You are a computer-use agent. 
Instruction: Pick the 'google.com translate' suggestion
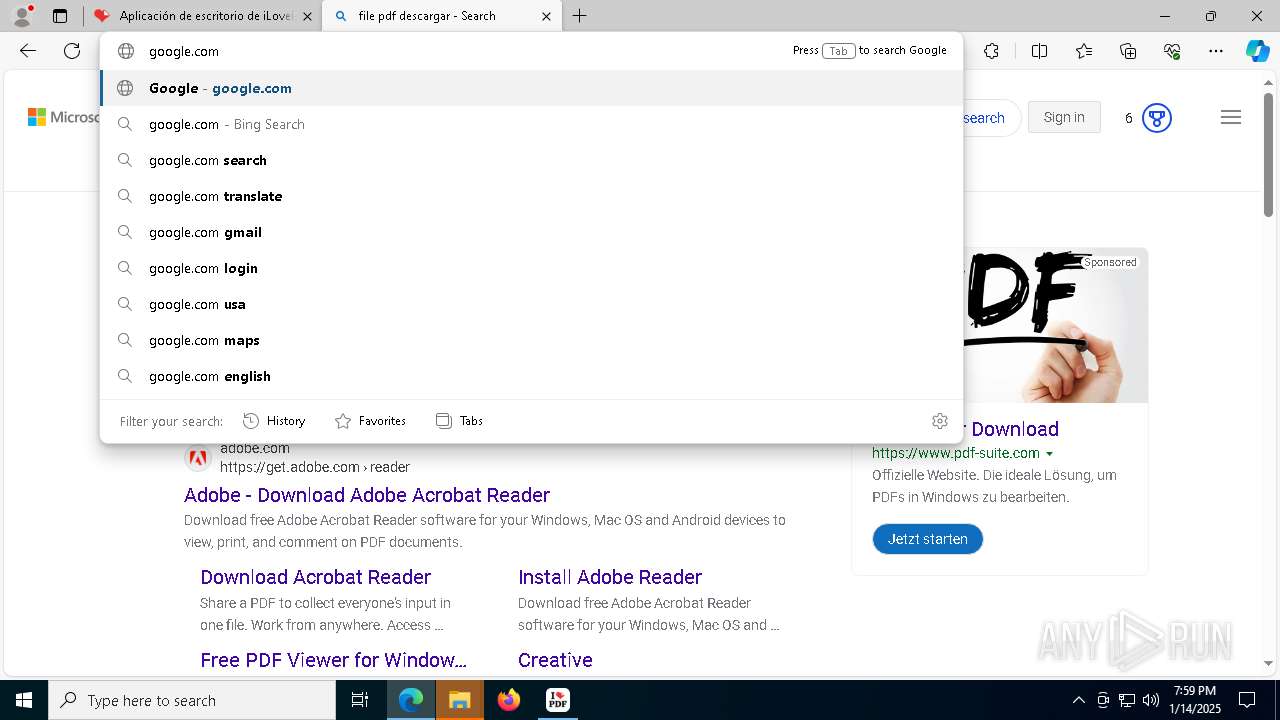[531, 196]
